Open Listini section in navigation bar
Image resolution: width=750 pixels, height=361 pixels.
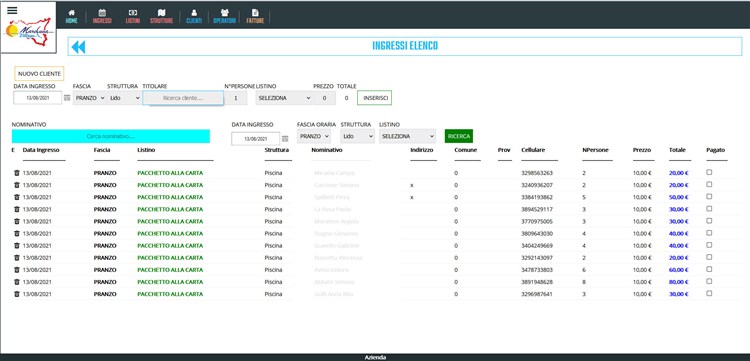tap(132, 17)
